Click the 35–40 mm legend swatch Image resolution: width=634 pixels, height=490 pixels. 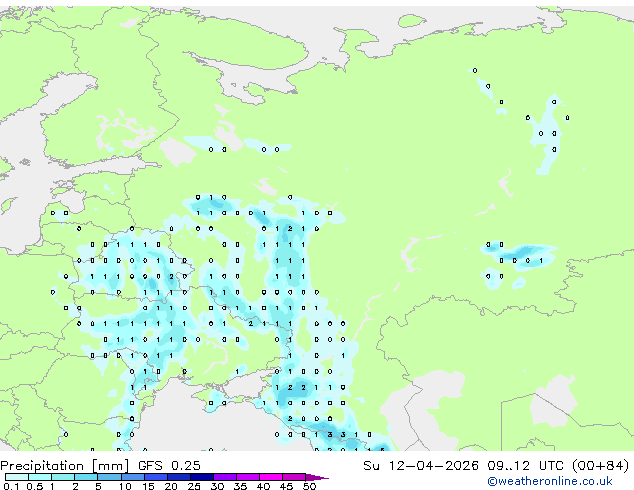click(248, 477)
